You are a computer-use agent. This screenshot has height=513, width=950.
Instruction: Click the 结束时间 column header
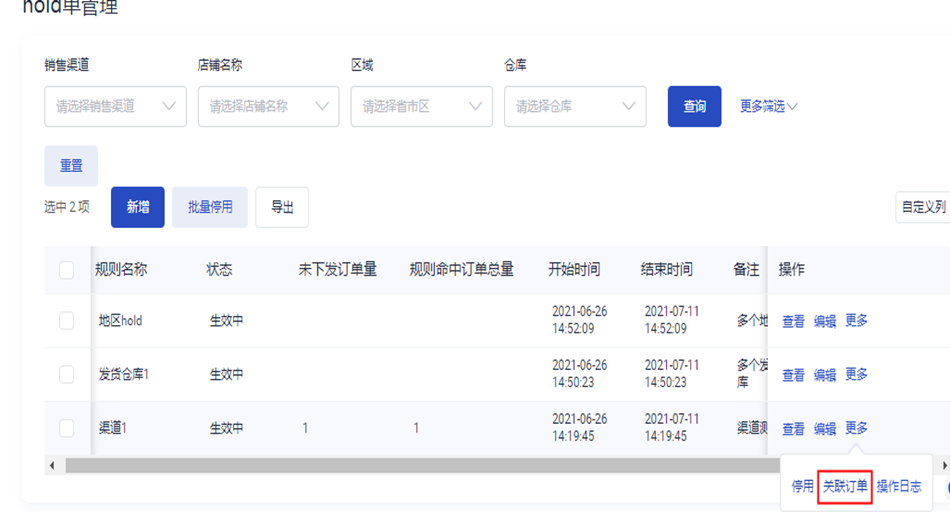pyautogui.click(x=666, y=270)
